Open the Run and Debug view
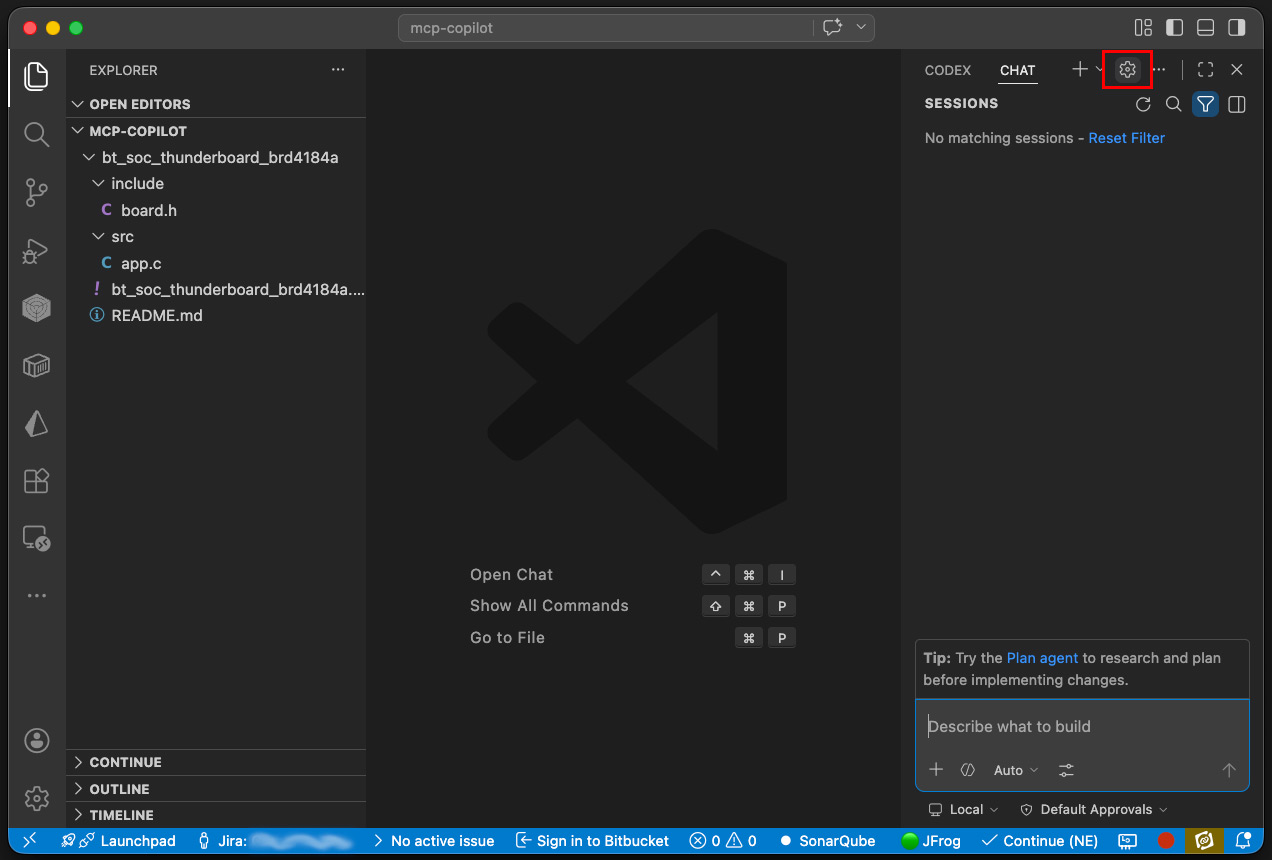The width and height of the screenshot is (1272, 860). pyautogui.click(x=37, y=251)
